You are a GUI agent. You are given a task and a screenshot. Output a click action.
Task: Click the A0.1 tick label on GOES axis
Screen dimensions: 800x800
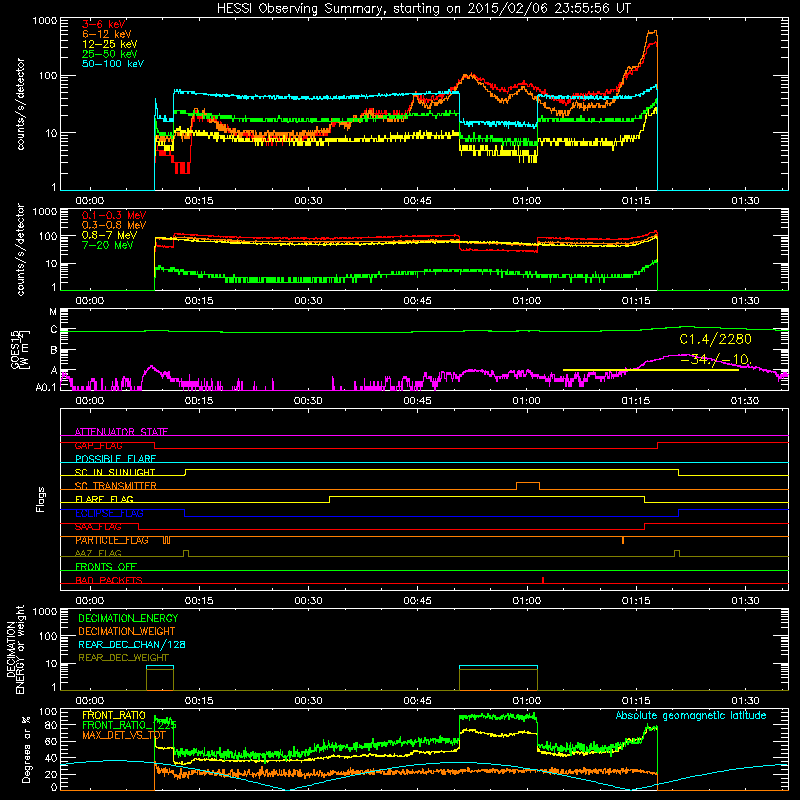(45, 388)
